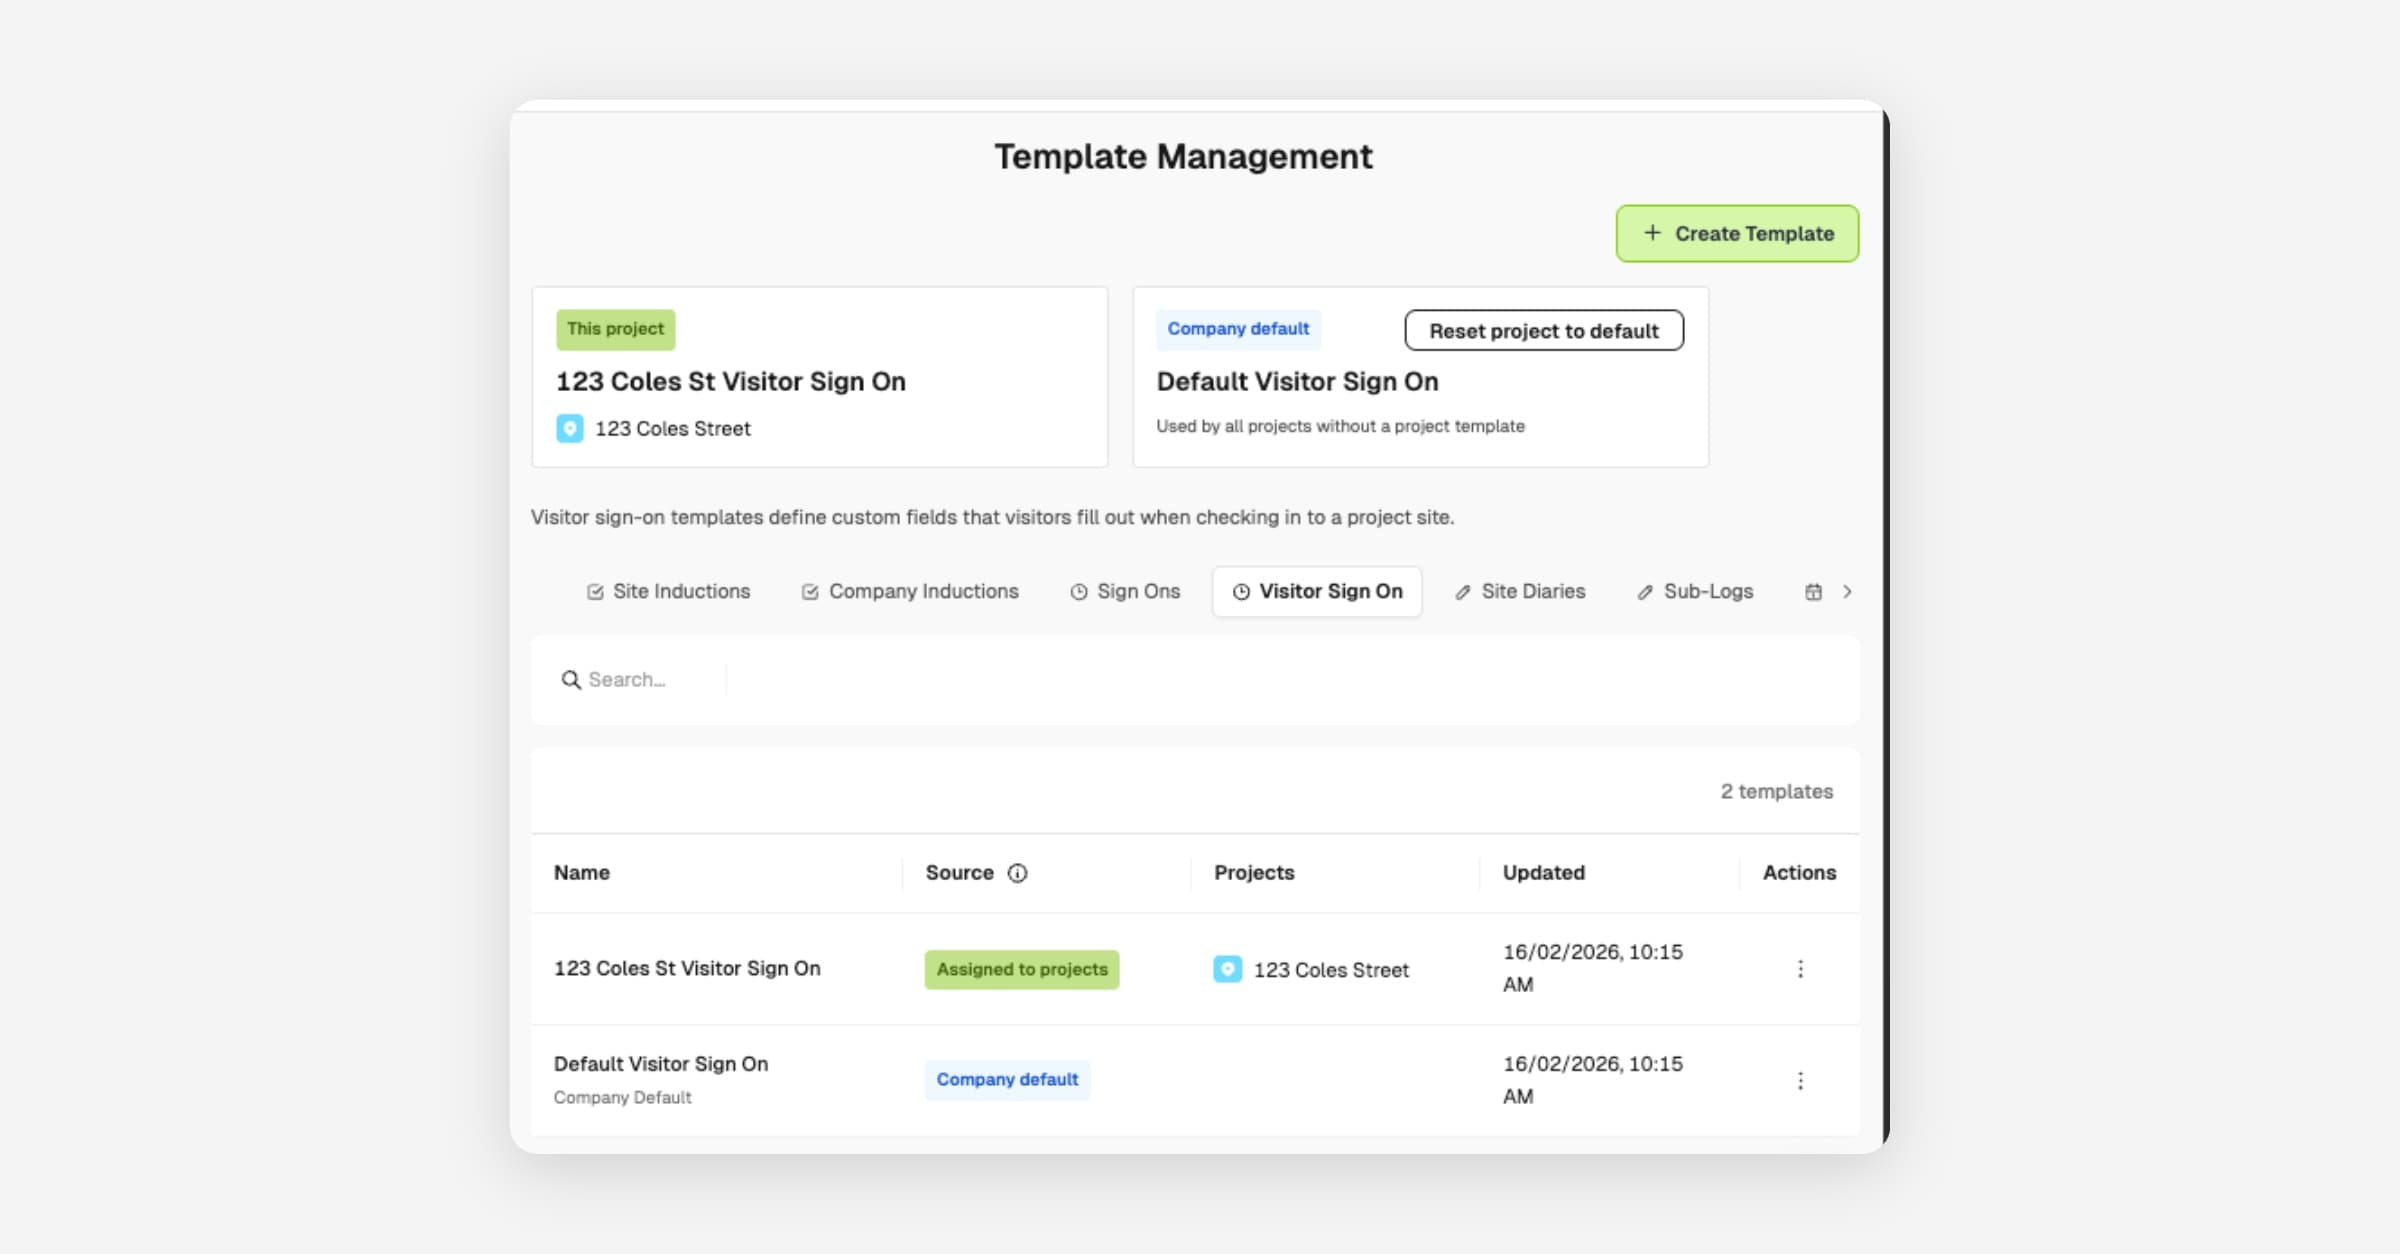Image resolution: width=2400 pixels, height=1254 pixels.
Task: Click the plus icon in Create Template
Action: (x=1652, y=232)
